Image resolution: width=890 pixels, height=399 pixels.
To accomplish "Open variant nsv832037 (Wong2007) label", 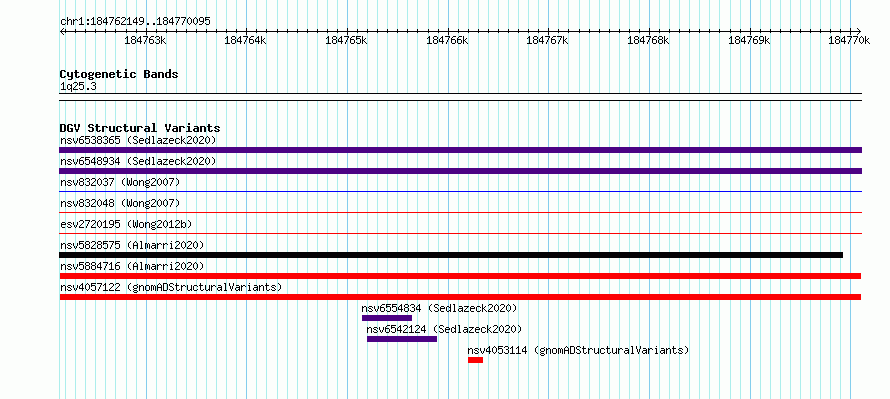I will point(120,182).
